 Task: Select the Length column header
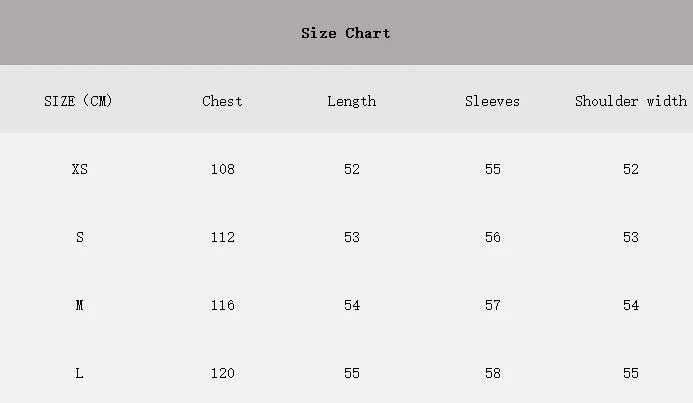[352, 102]
